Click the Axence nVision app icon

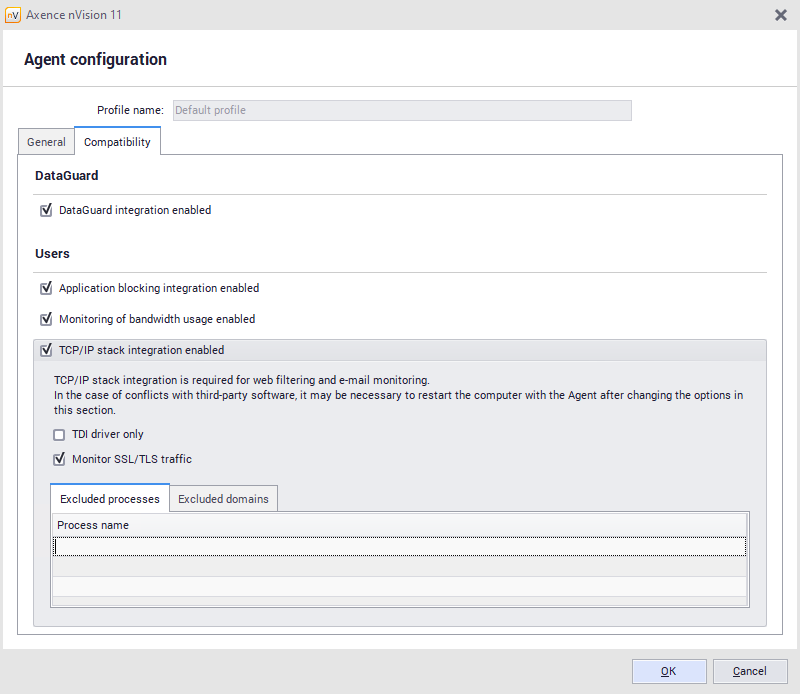[13, 15]
